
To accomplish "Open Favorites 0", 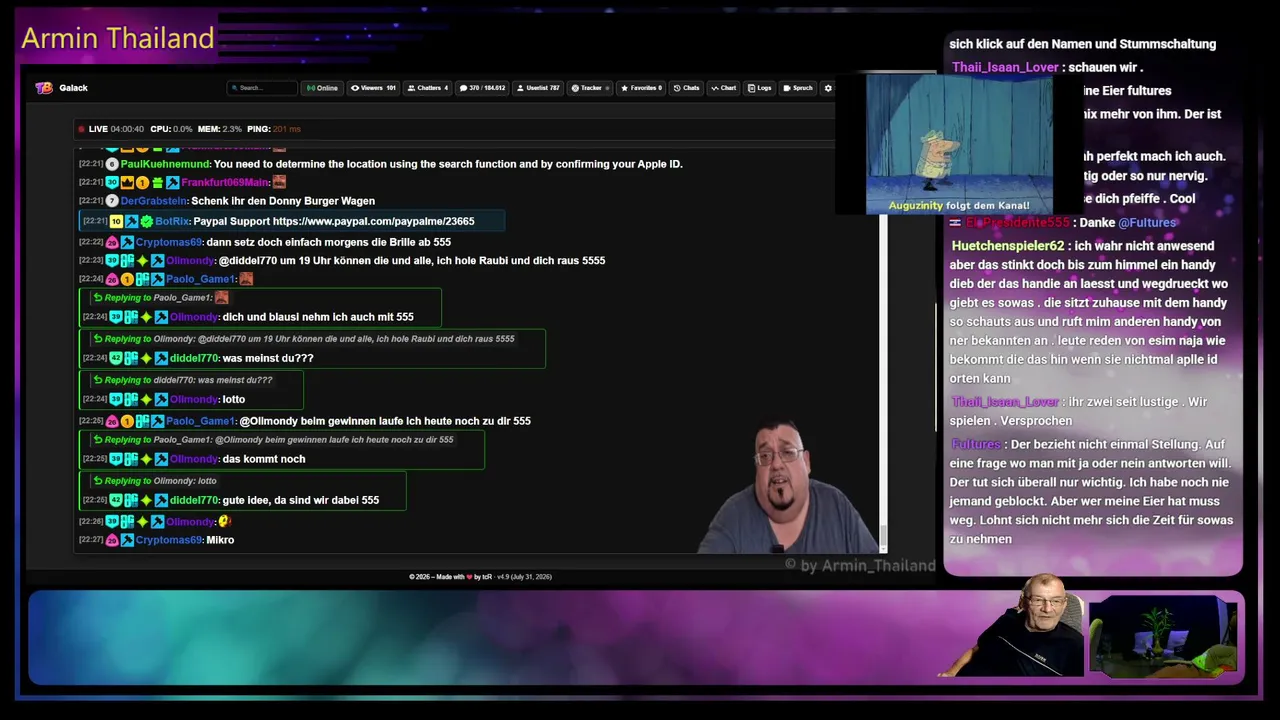I will click(641, 88).
